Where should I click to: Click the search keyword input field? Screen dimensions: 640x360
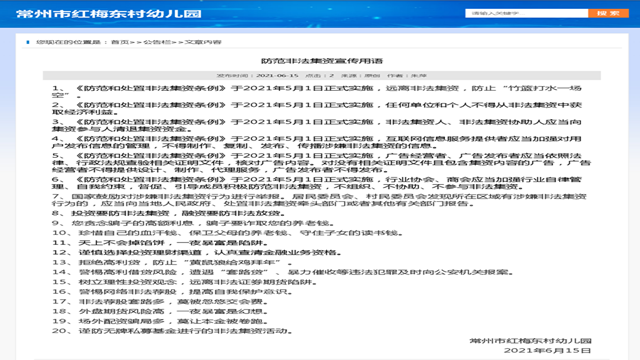(x=526, y=13)
